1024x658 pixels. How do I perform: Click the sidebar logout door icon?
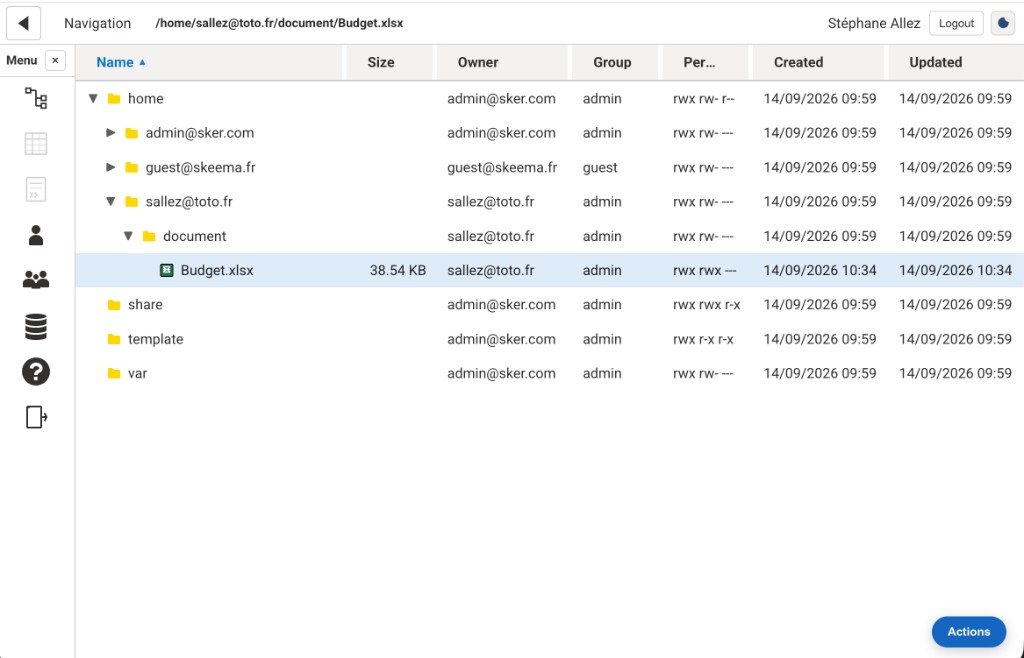coord(36,417)
